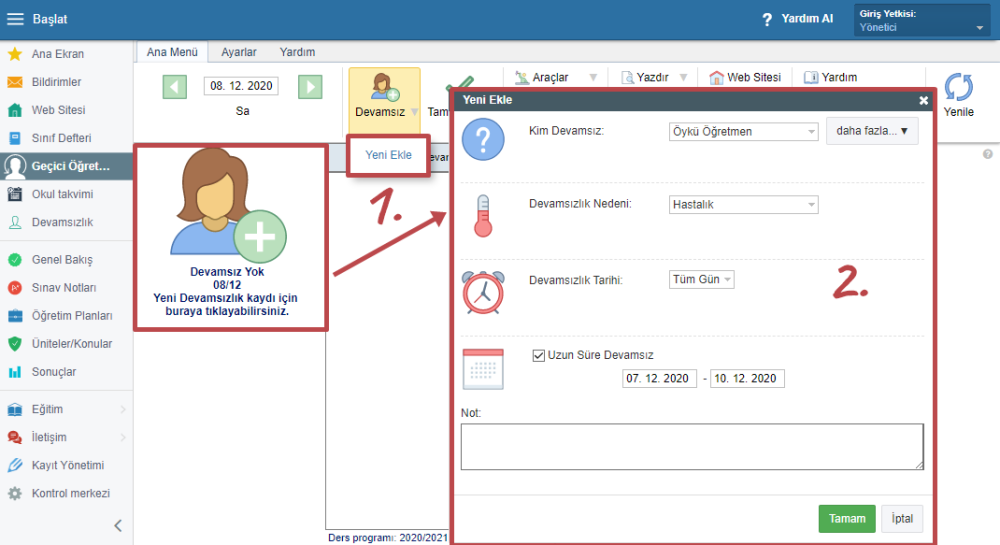Click the Devamsız teacher toolbar icon
The image size is (1000, 545).
pos(385,87)
